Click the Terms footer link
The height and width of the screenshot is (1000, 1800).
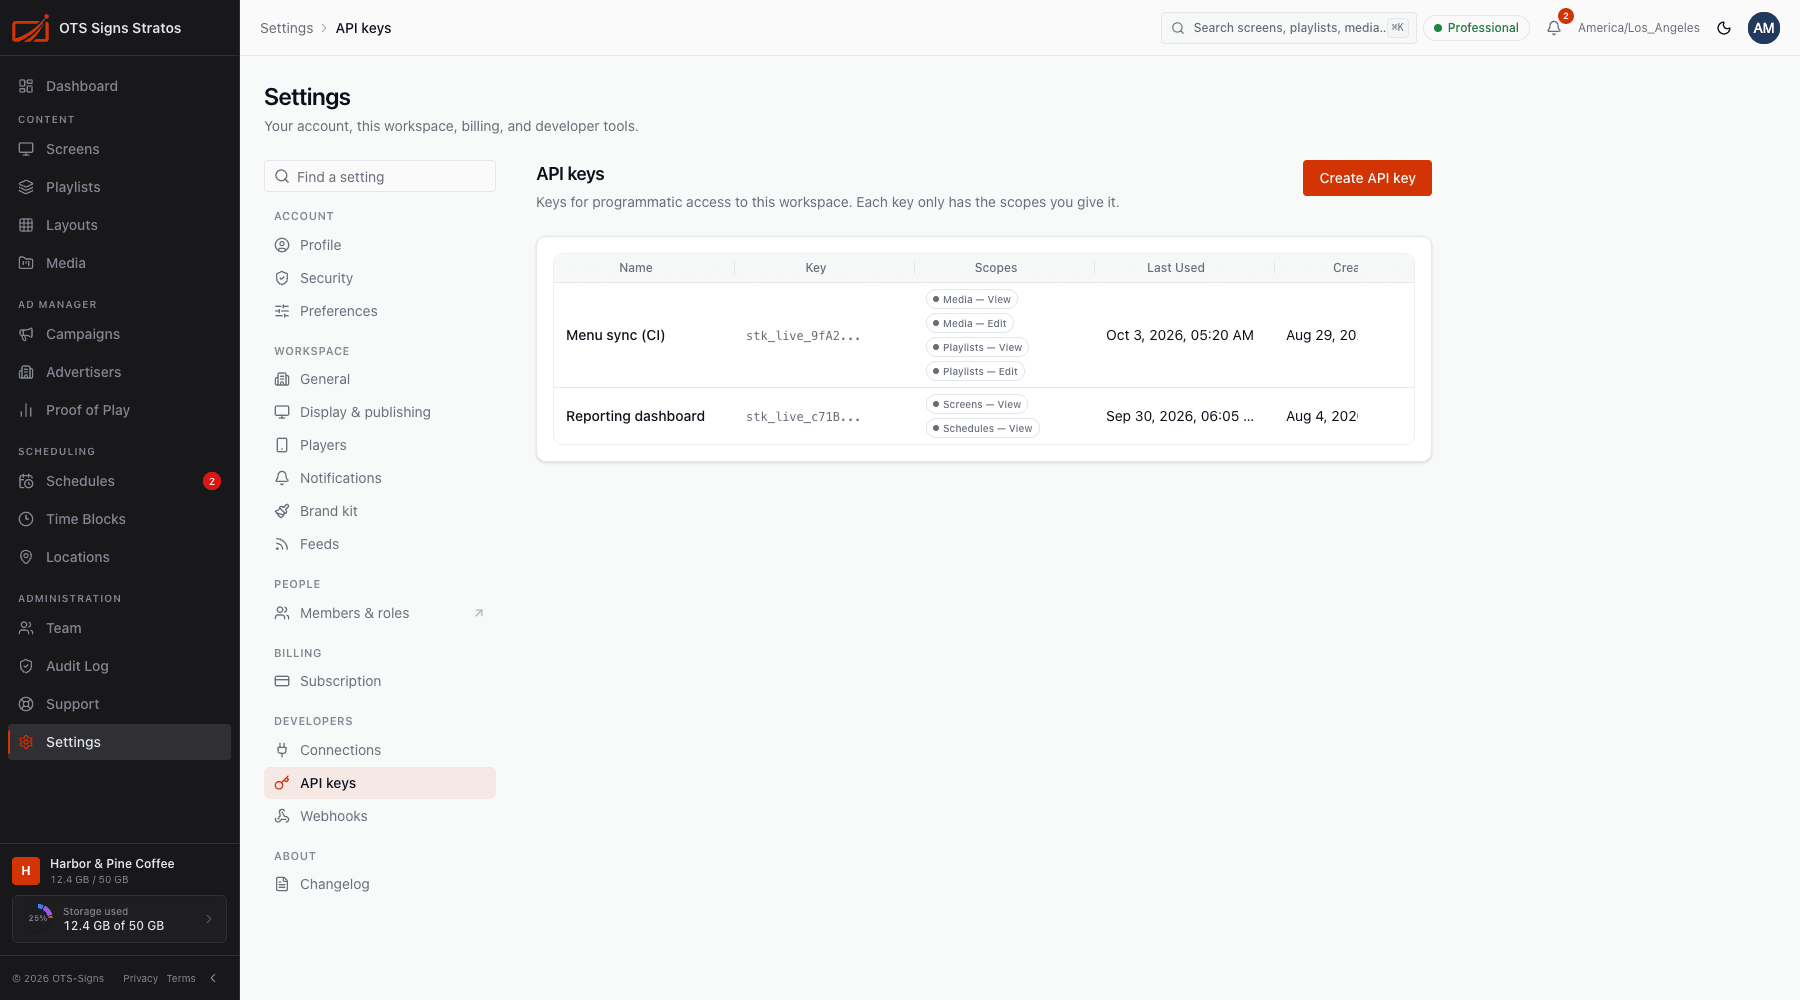click(x=181, y=979)
